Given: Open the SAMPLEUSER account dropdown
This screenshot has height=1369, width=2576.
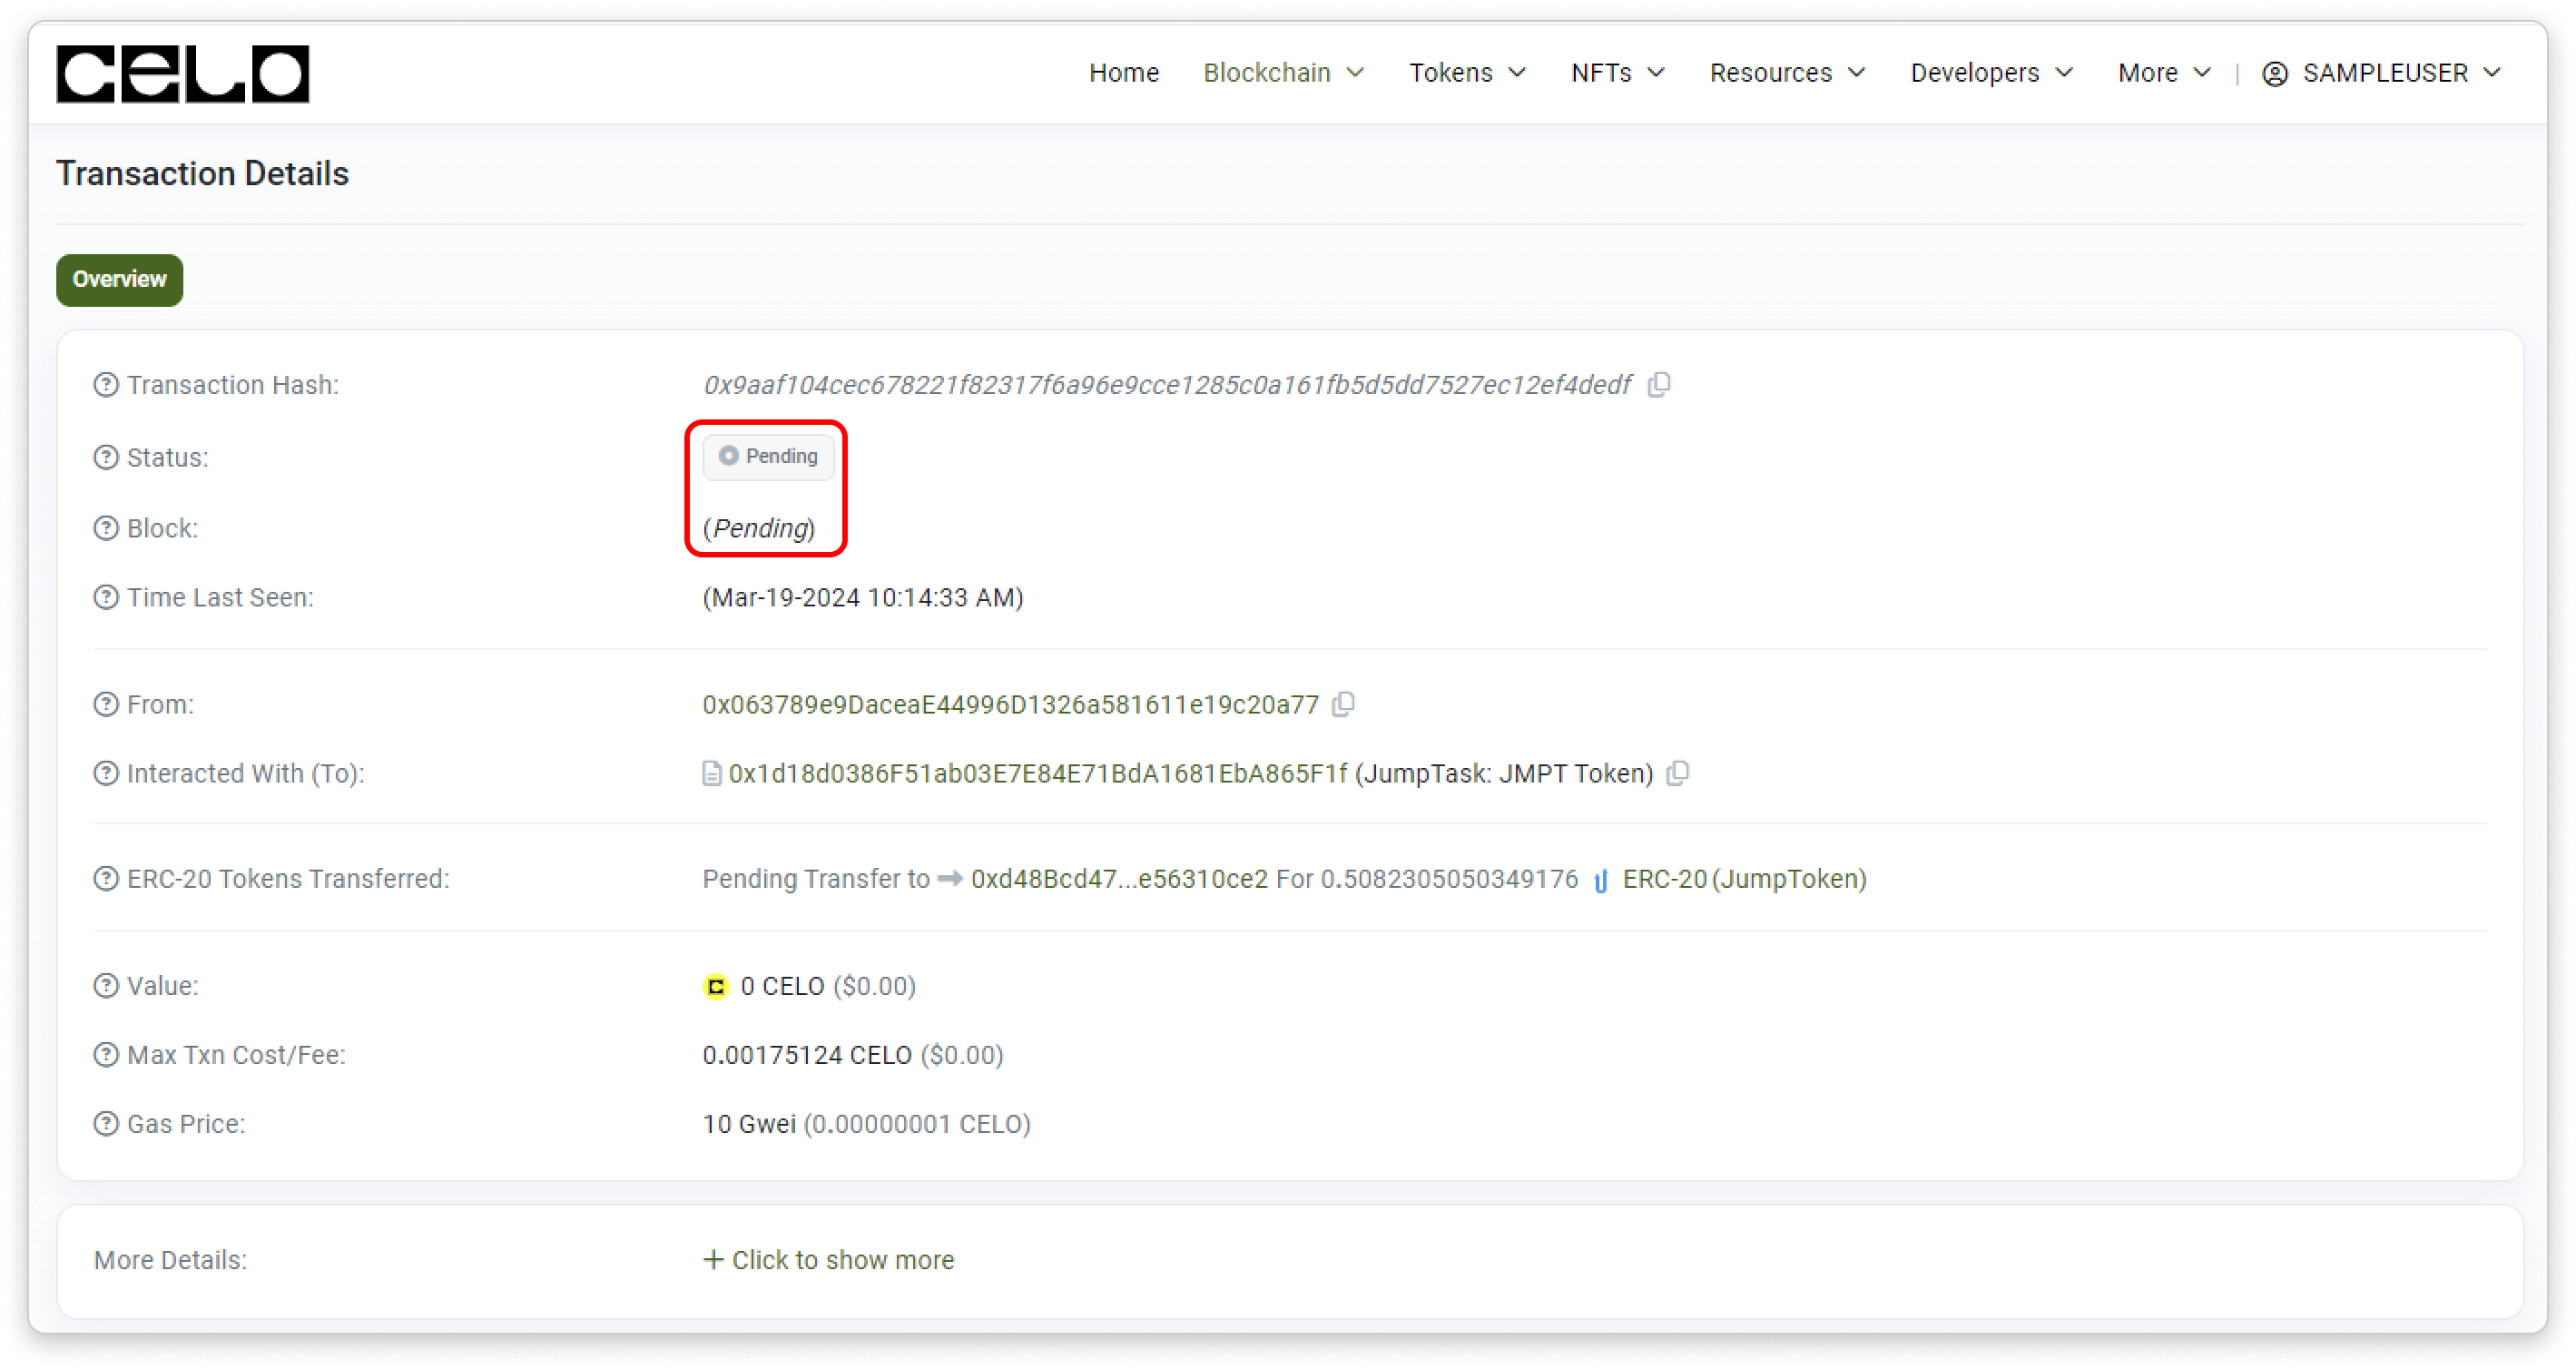Looking at the screenshot, I should (x=2382, y=73).
